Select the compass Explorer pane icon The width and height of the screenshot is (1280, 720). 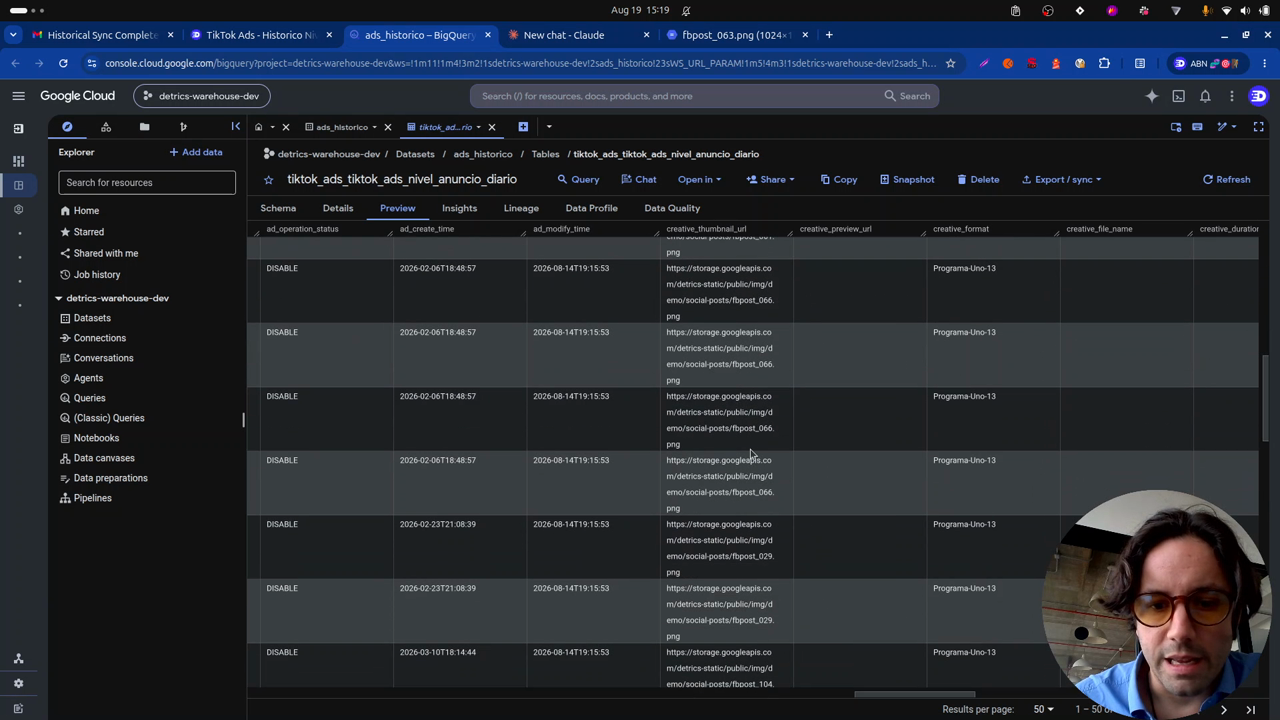pyautogui.click(x=67, y=127)
